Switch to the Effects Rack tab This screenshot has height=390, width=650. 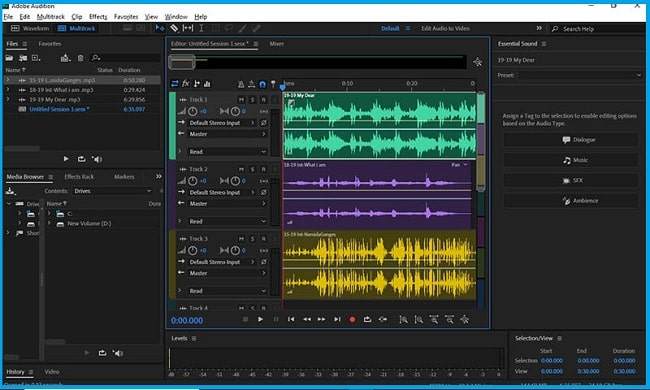point(79,177)
